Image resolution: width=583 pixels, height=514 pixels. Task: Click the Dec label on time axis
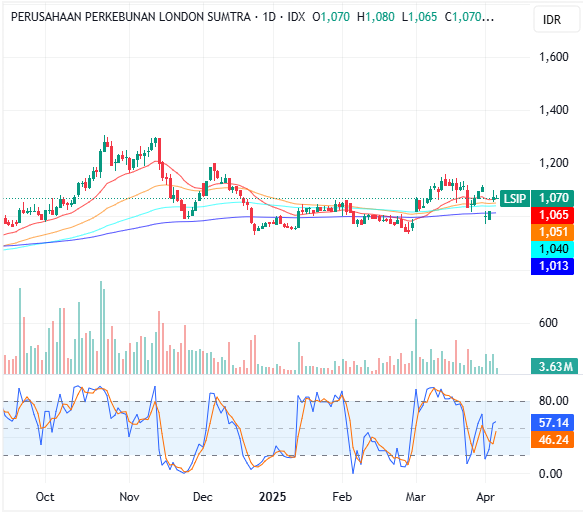[x=203, y=497]
